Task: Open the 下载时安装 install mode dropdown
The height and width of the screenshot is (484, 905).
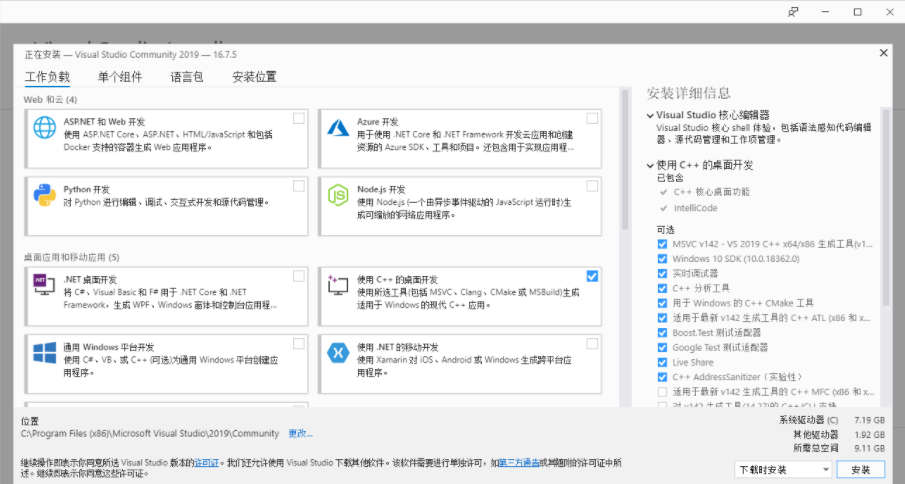Action: pos(783,470)
